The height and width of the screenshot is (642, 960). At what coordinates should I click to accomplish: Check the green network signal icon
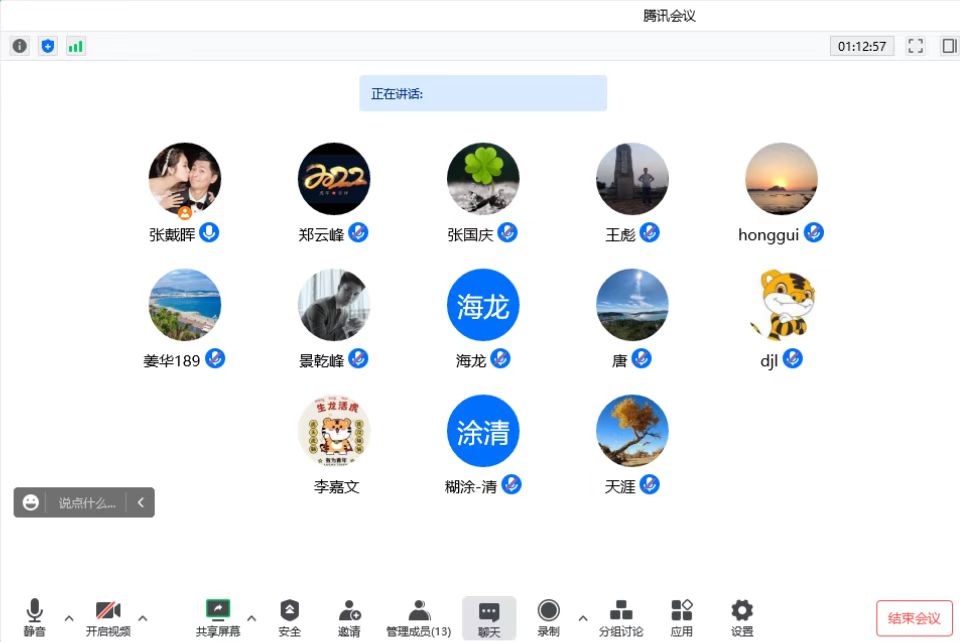click(x=76, y=46)
